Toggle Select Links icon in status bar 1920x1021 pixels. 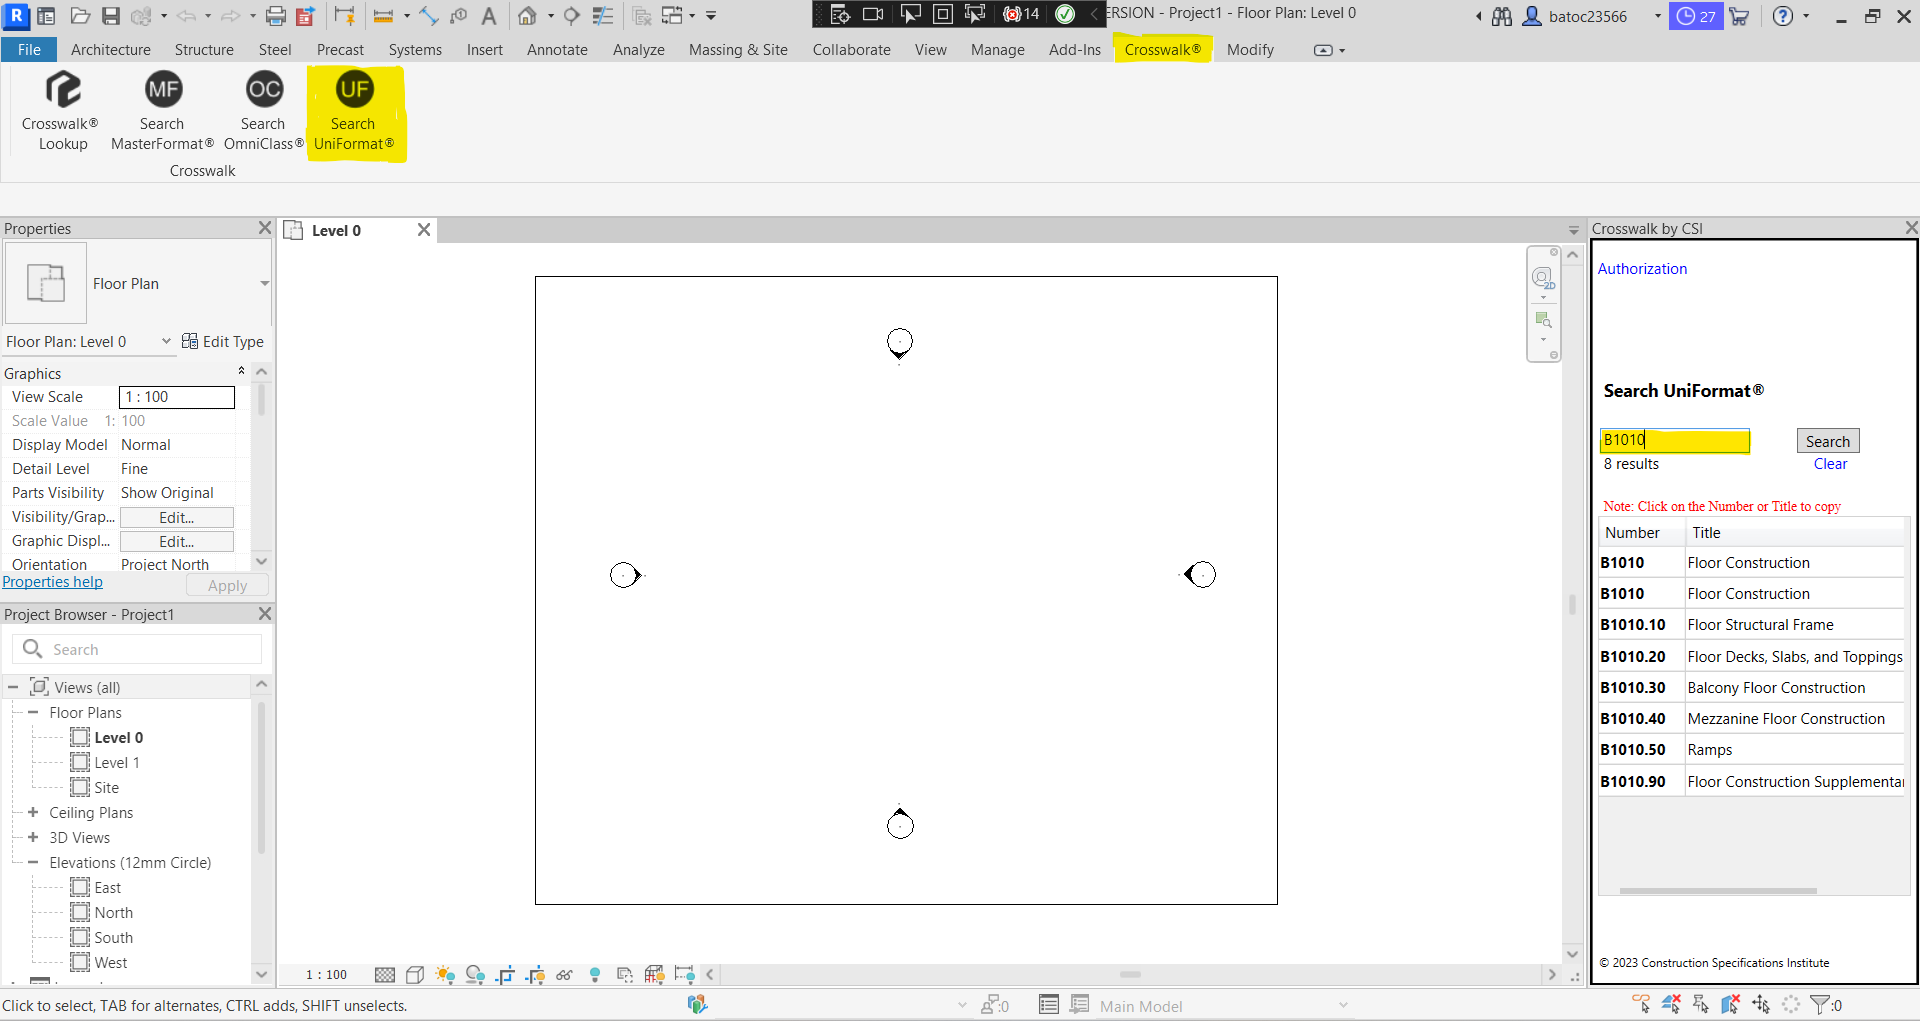[1641, 1004]
